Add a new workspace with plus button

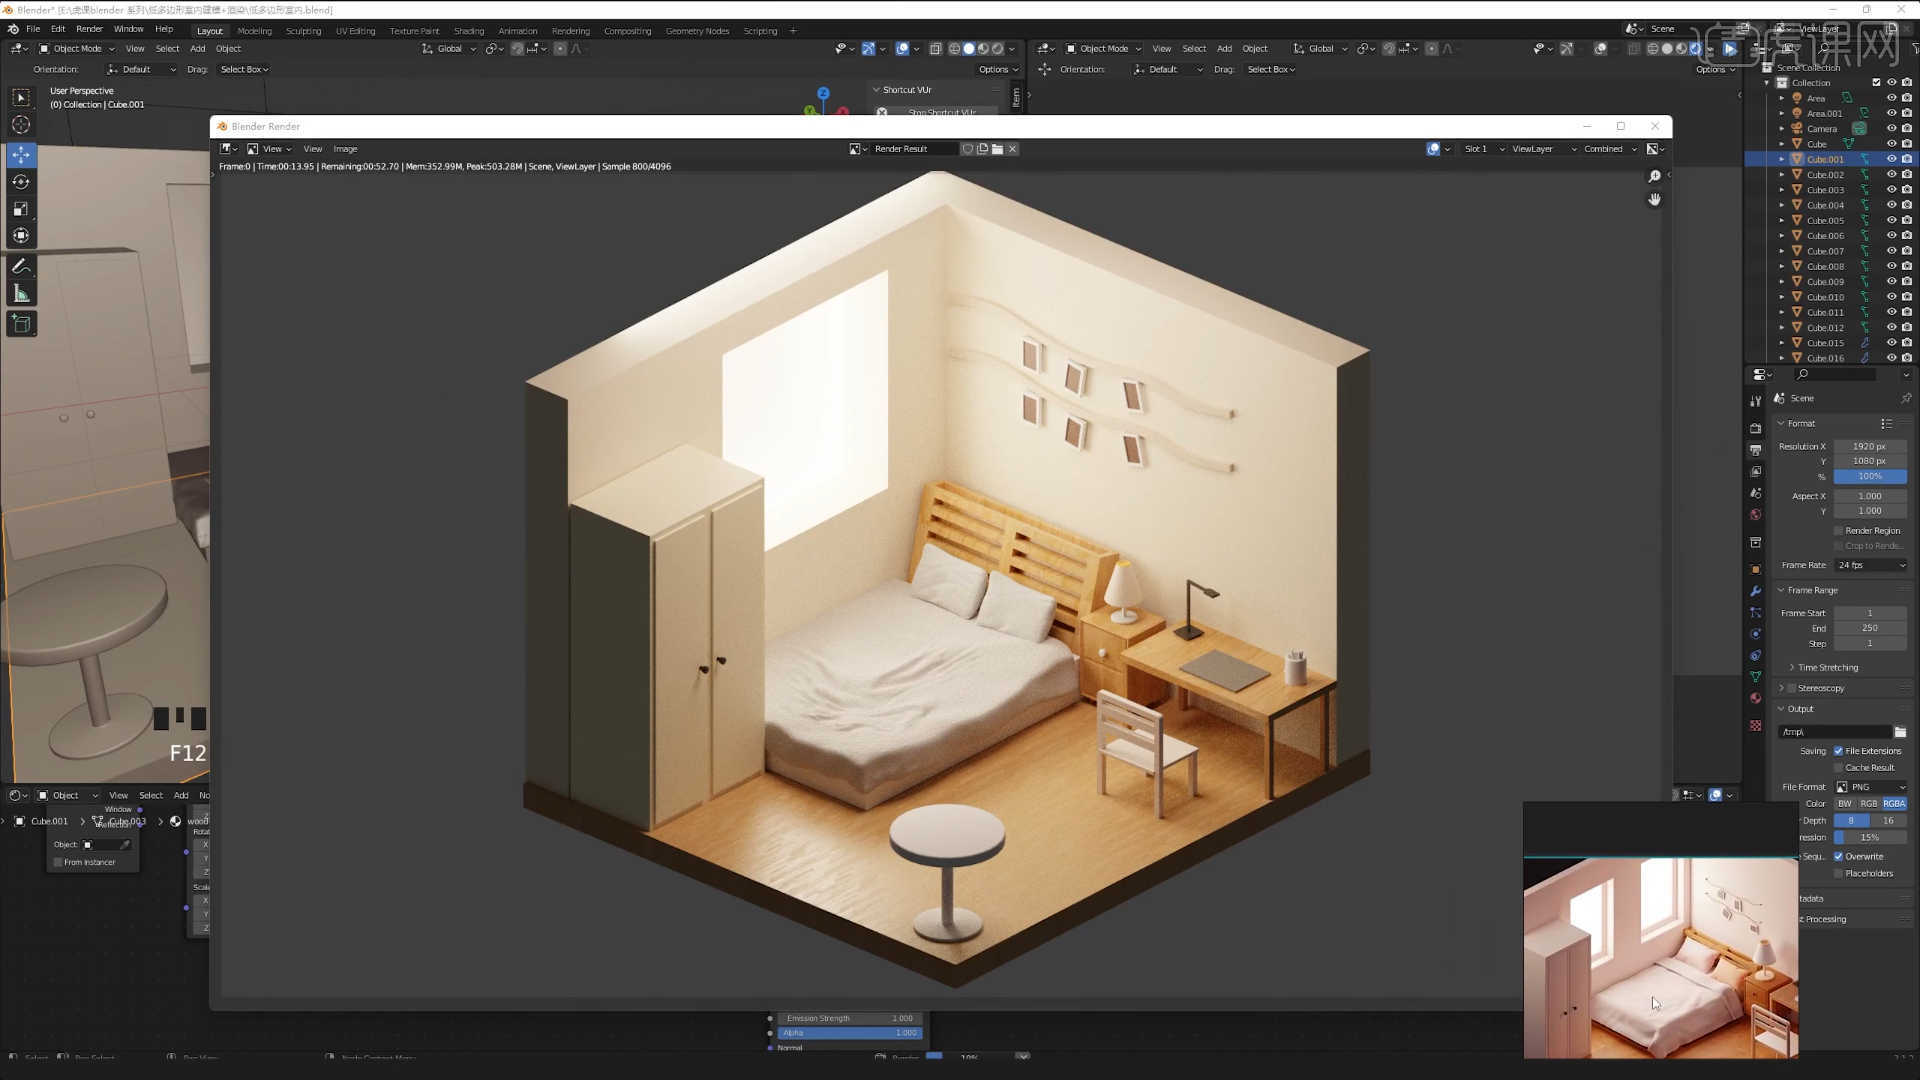click(793, 31)
